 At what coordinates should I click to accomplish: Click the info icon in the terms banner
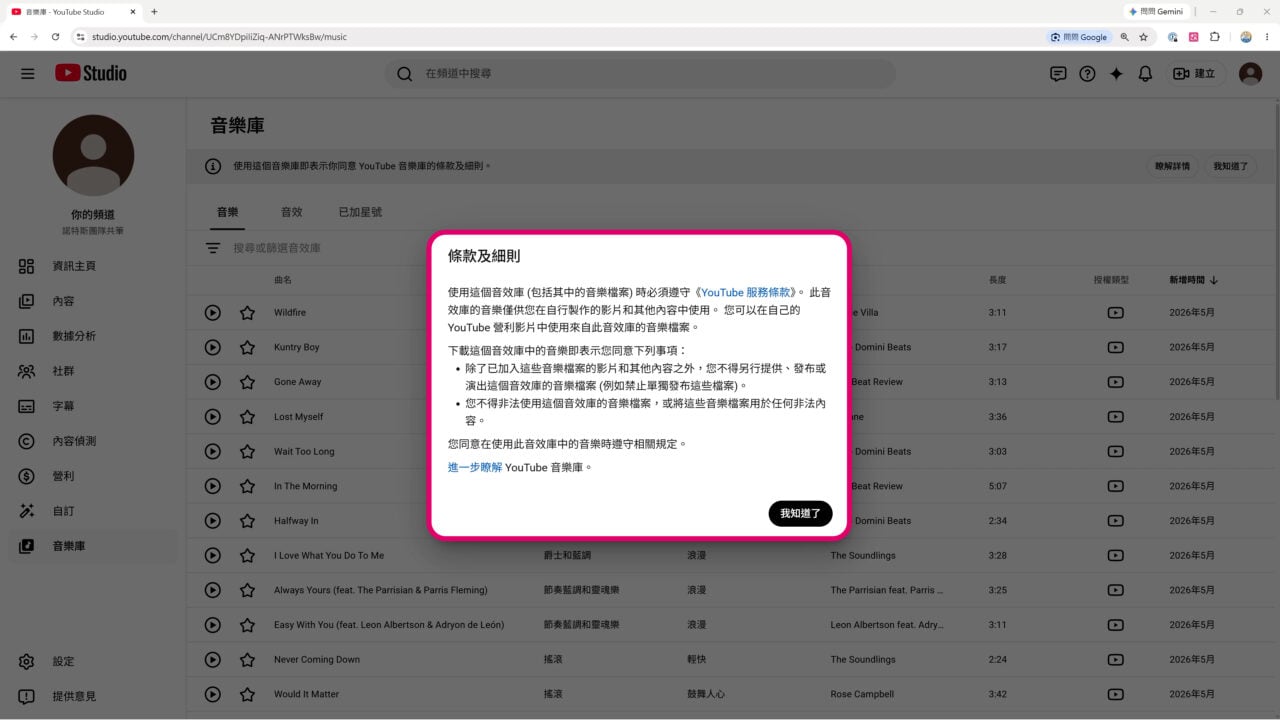pos(213,167)
